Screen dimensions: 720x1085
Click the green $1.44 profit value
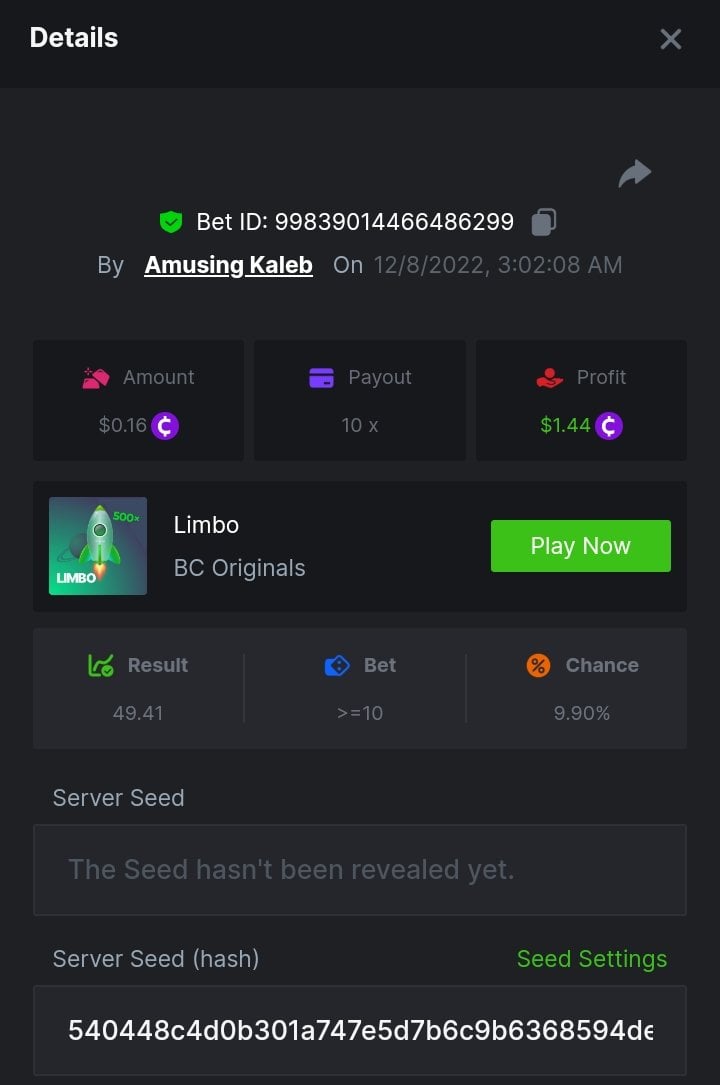[565, 426]
